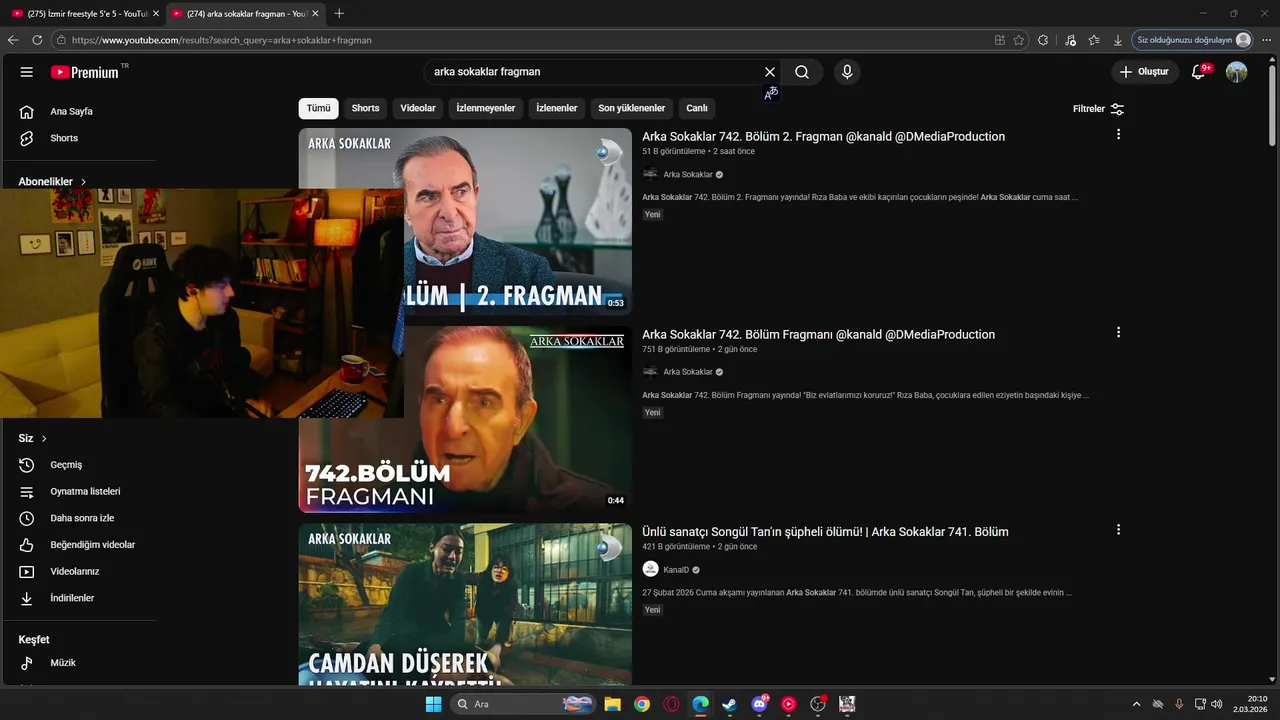Select the Son yüklenenler filter chip

pos(632,108)
